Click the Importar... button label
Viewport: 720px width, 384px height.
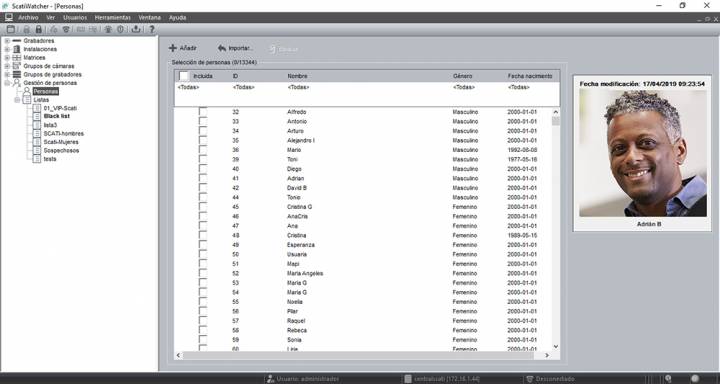(241, 48)
